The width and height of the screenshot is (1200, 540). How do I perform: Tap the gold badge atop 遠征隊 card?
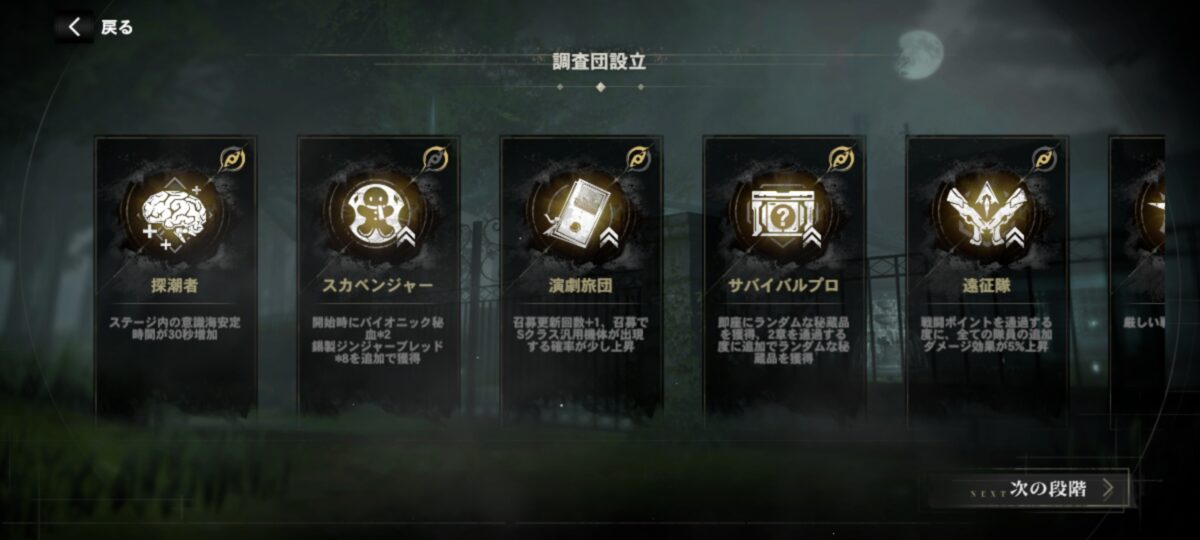pyautogui.click(x=1045, y=157)
